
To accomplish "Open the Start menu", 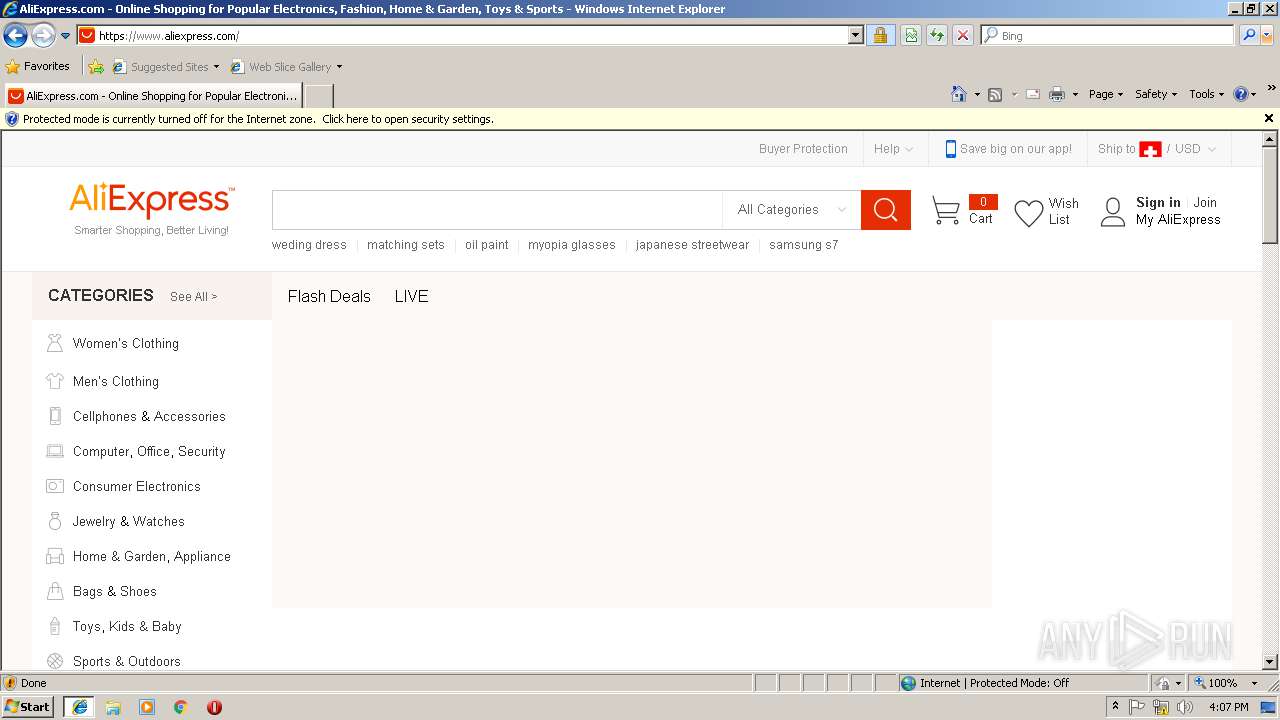I will (x=28, y=707).
